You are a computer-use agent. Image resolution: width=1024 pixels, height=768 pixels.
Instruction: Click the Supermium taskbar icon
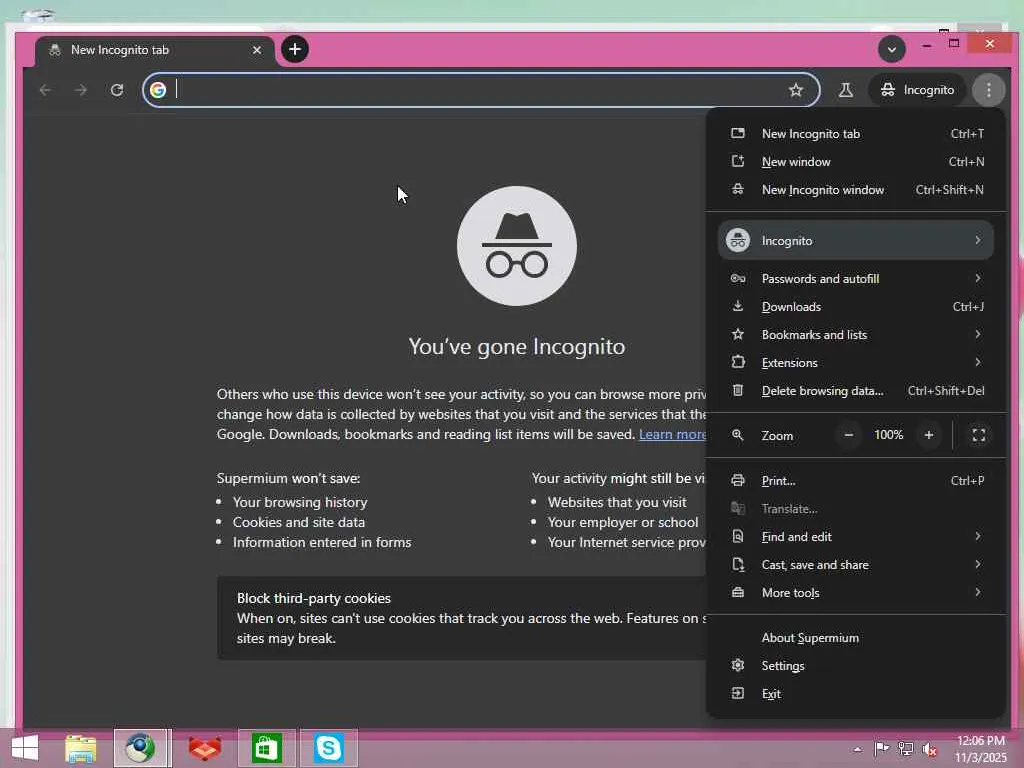click(x=141, y=748)
